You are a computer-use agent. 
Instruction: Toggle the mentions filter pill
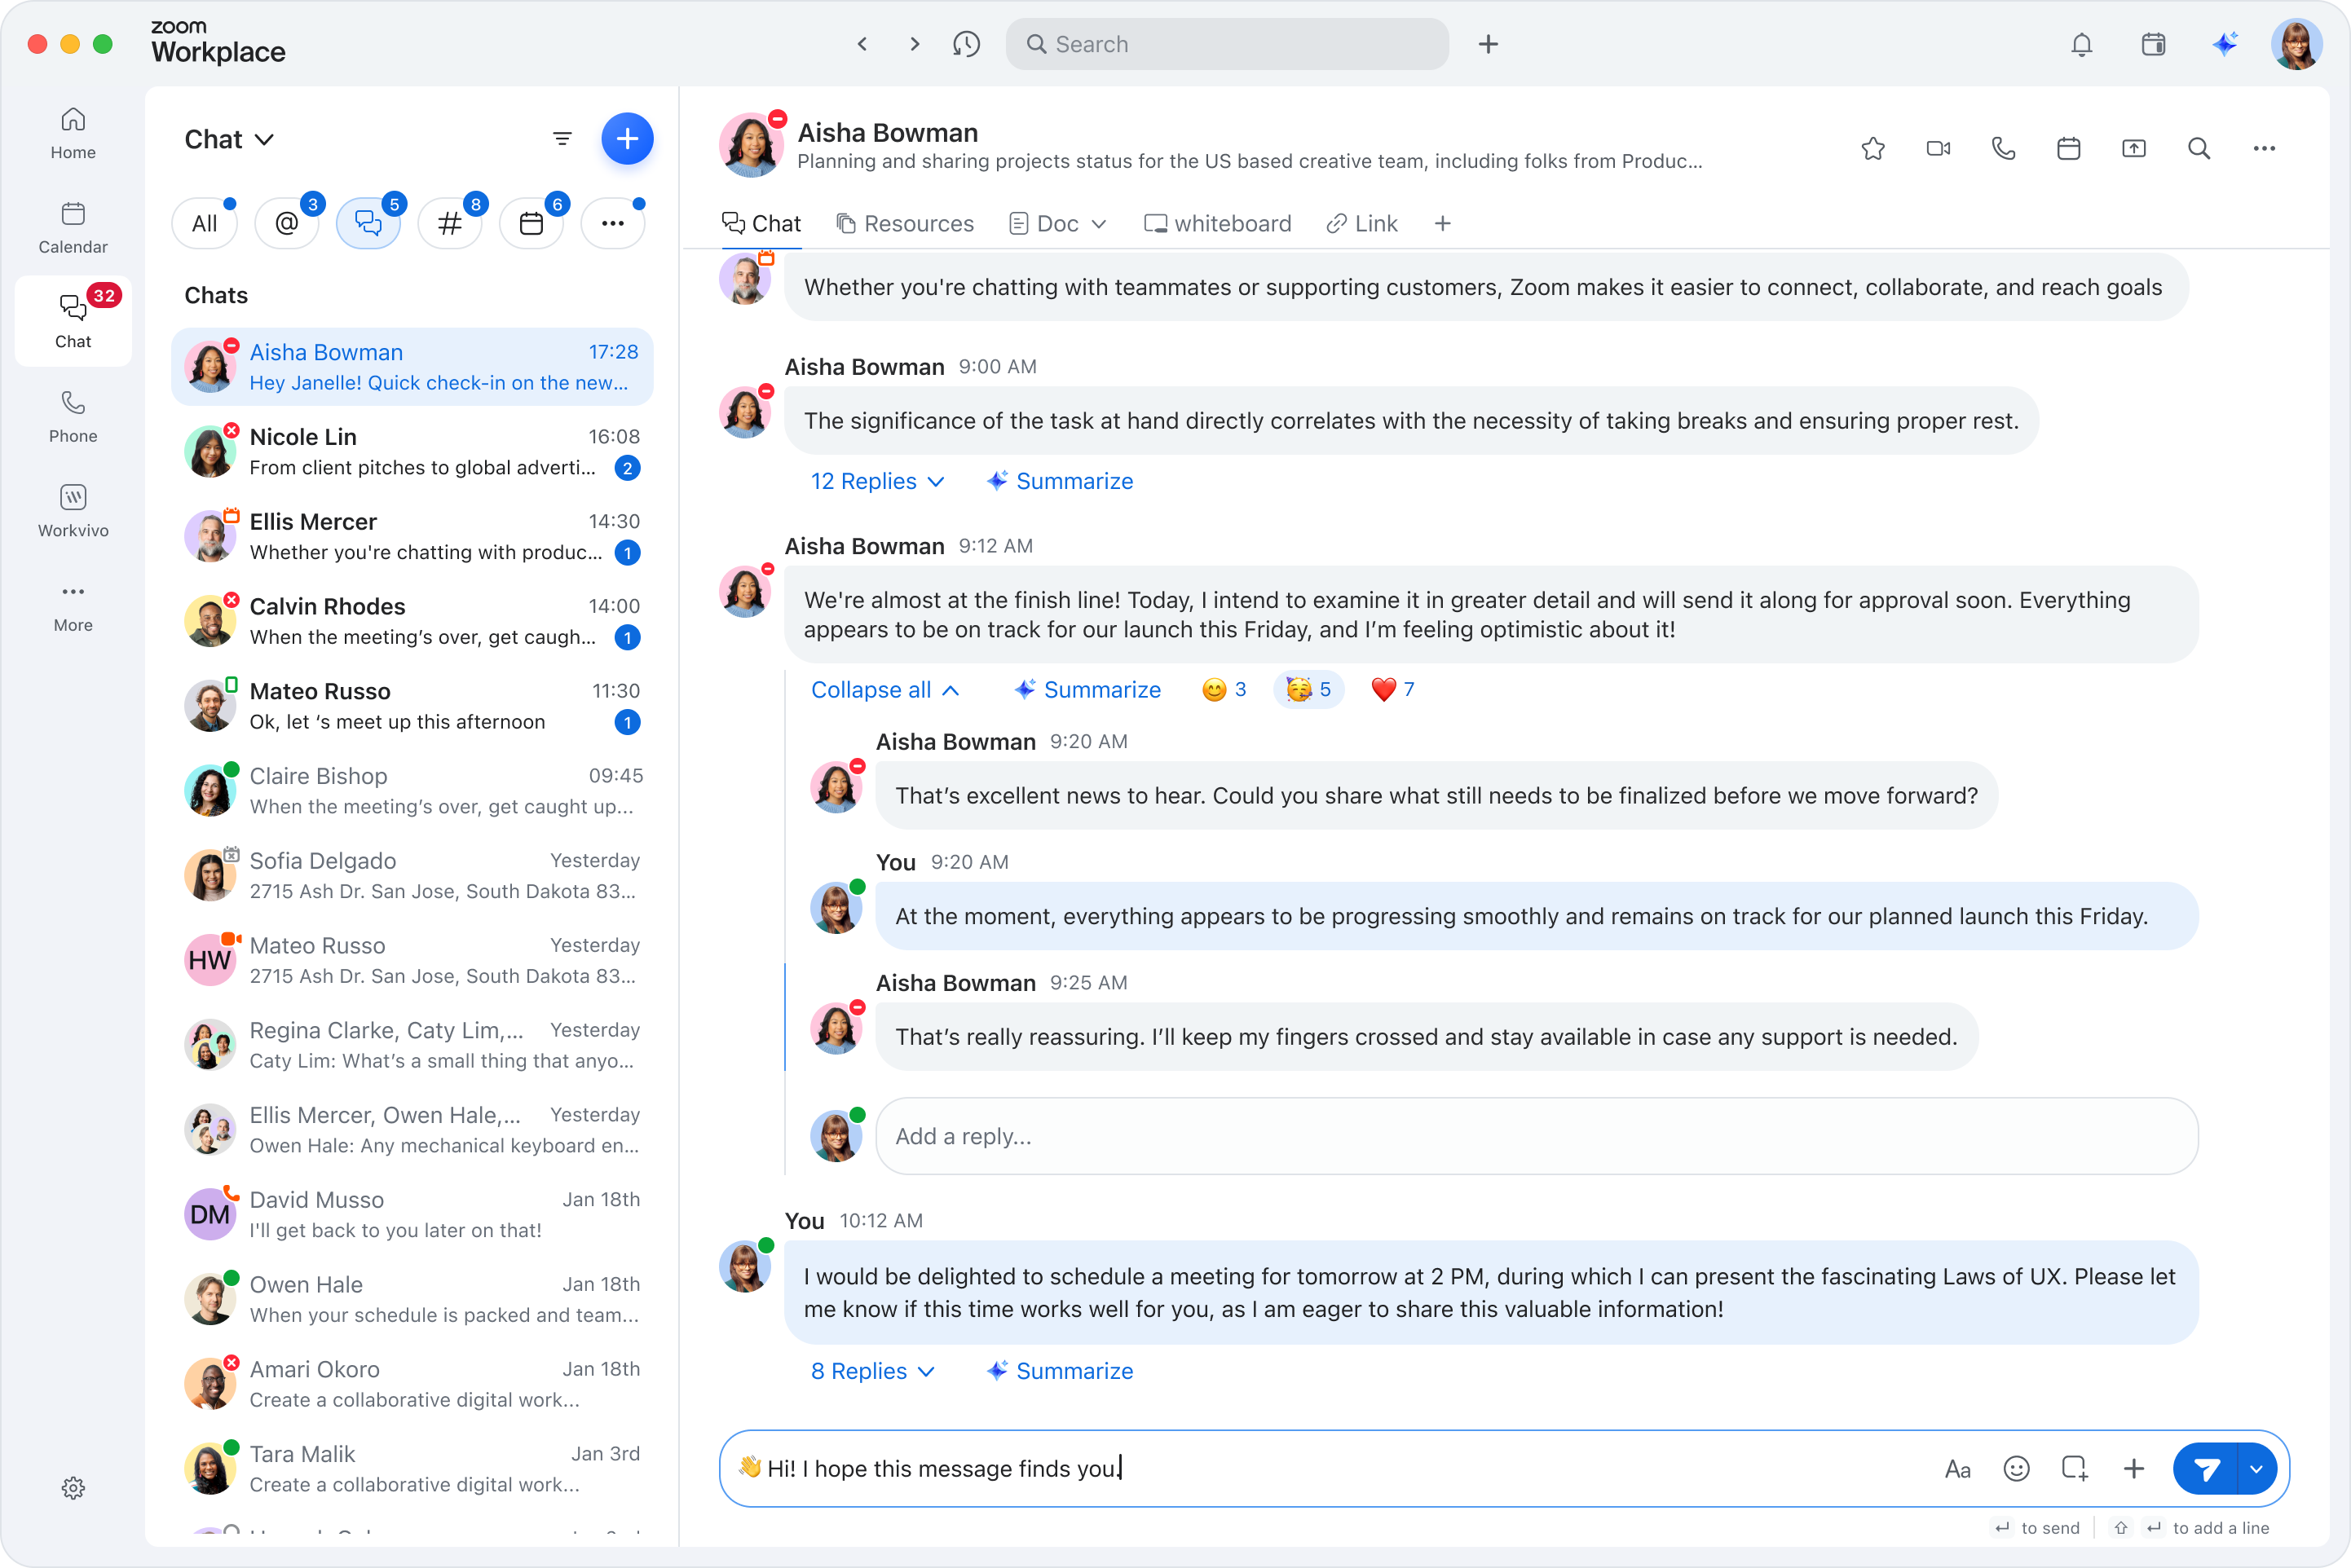[287, 223]
